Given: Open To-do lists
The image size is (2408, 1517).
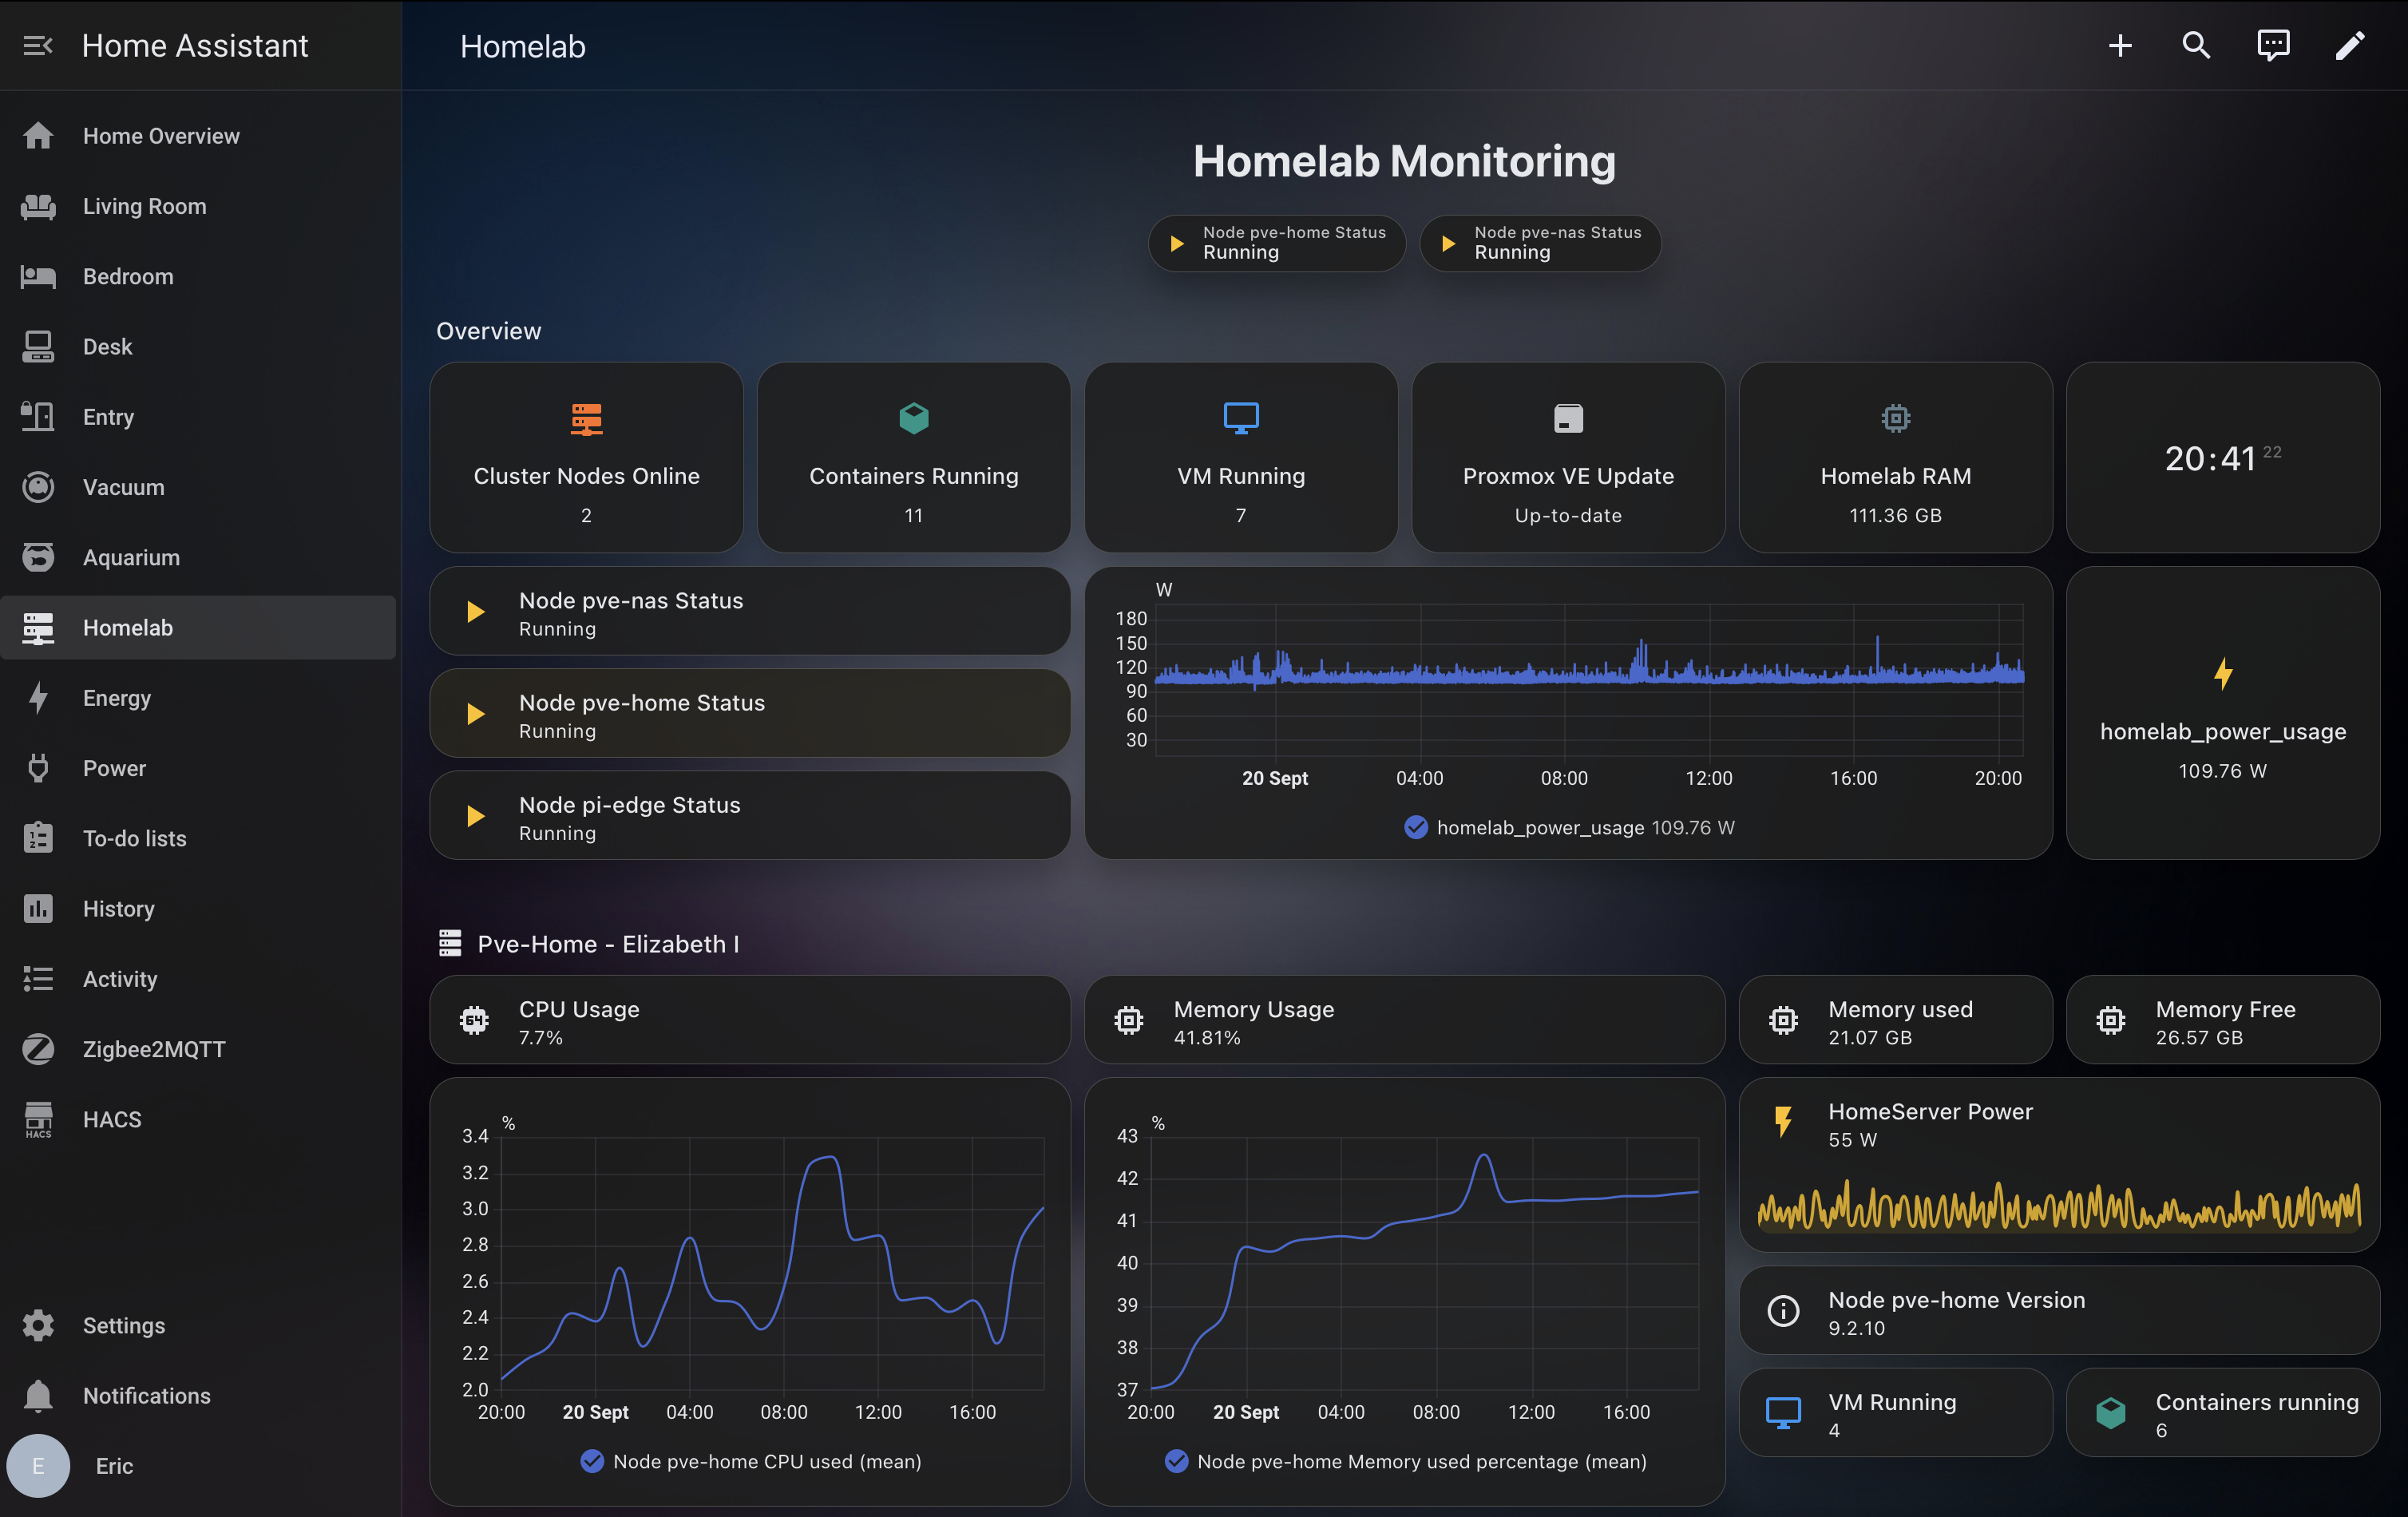Looking at the screenshot, I should [198, 838].
